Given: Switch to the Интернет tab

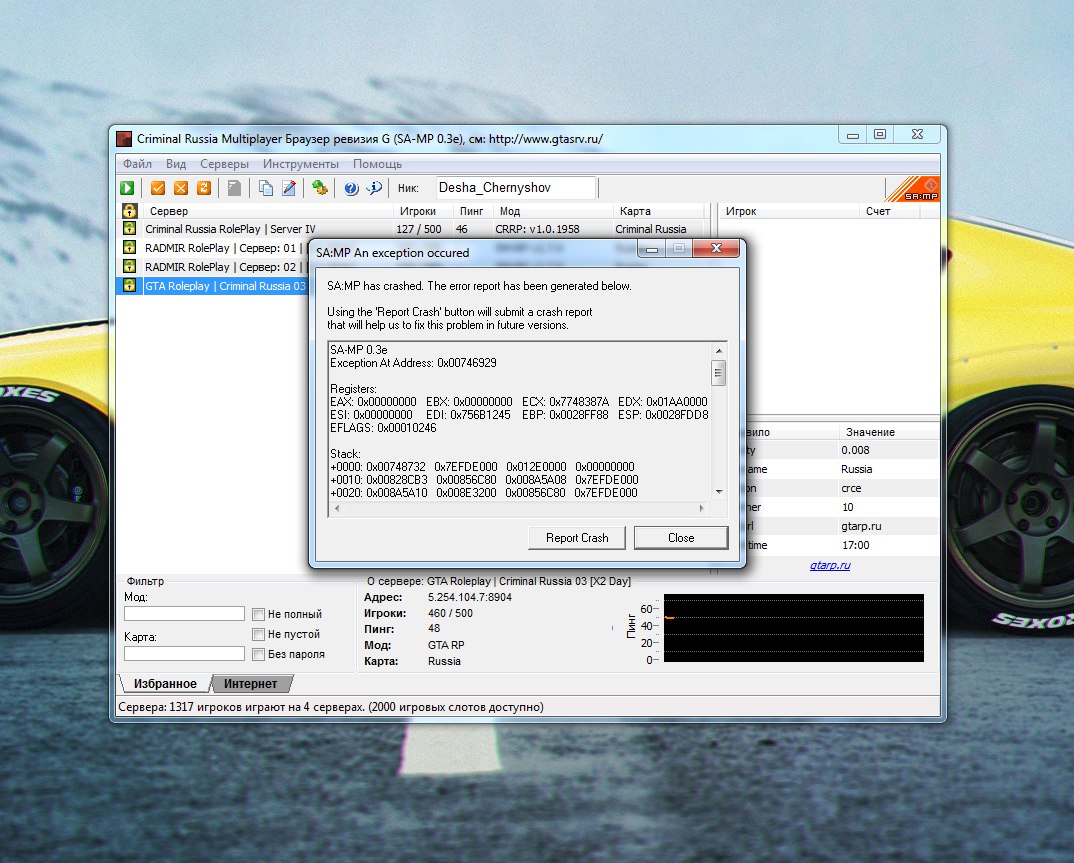Looking at the screenshot, I should click(251, 684).
